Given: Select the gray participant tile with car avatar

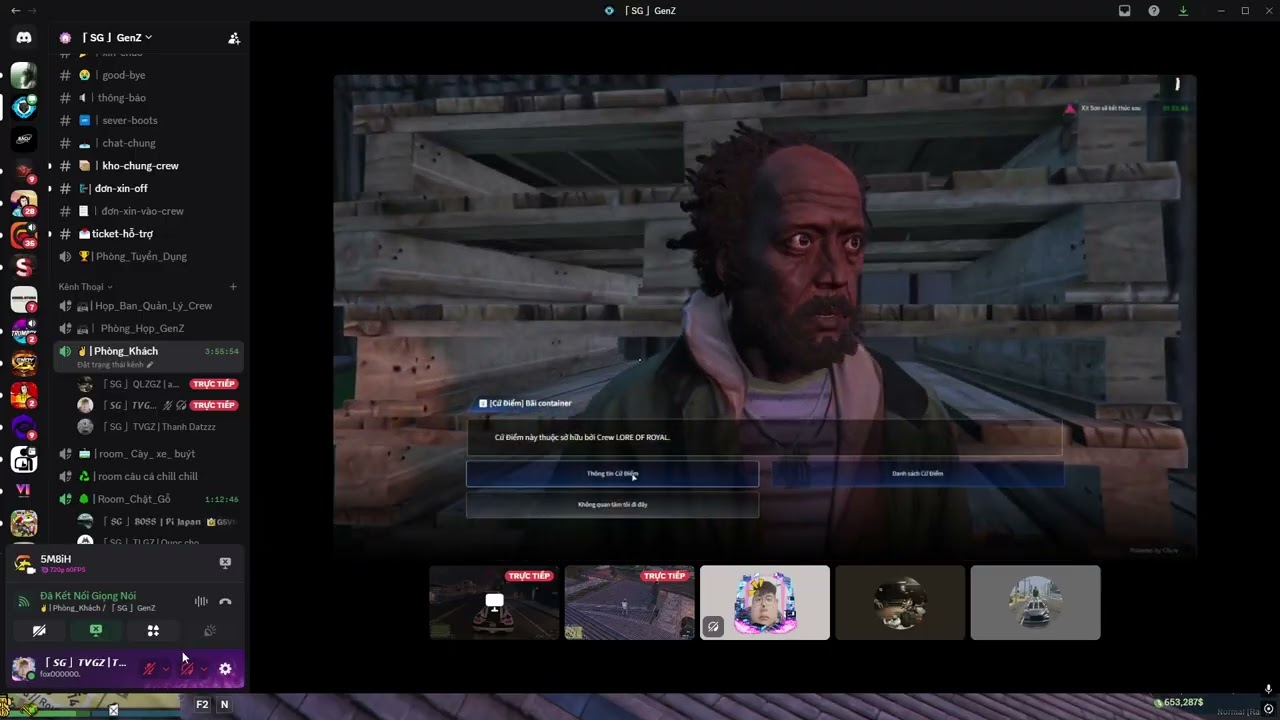Looking at the screenshot, I should point(1035,602).
